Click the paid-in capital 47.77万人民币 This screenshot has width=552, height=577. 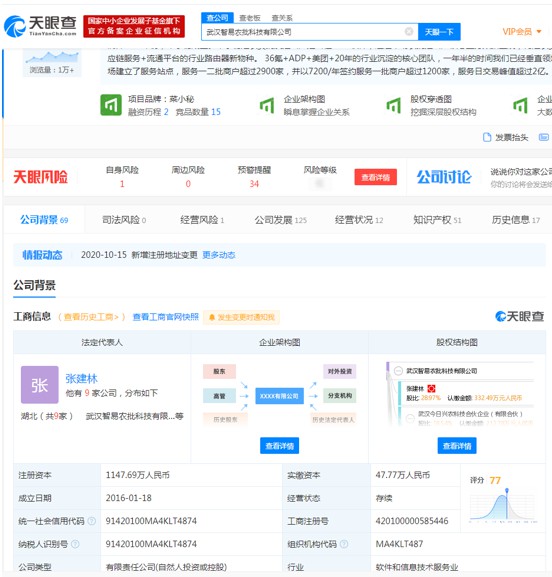click(403, 475)
